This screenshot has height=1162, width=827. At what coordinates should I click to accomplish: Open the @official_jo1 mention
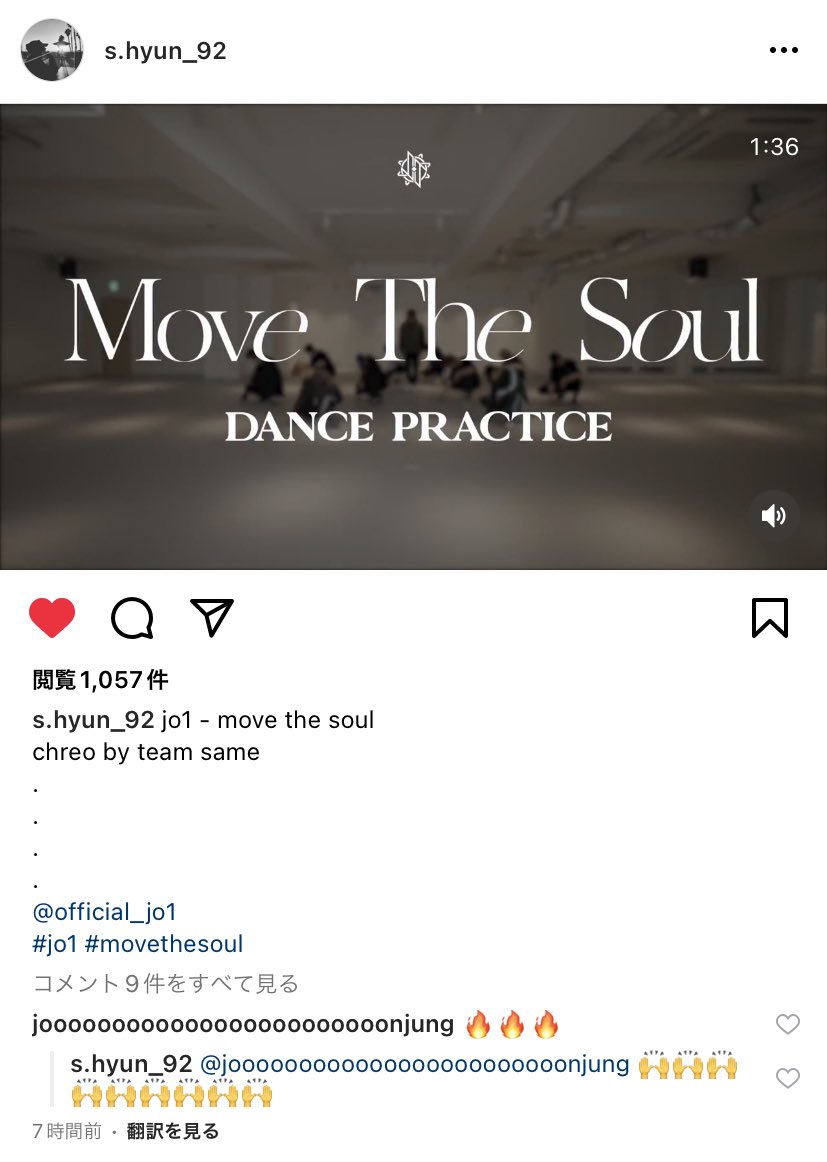click(104, 912)
